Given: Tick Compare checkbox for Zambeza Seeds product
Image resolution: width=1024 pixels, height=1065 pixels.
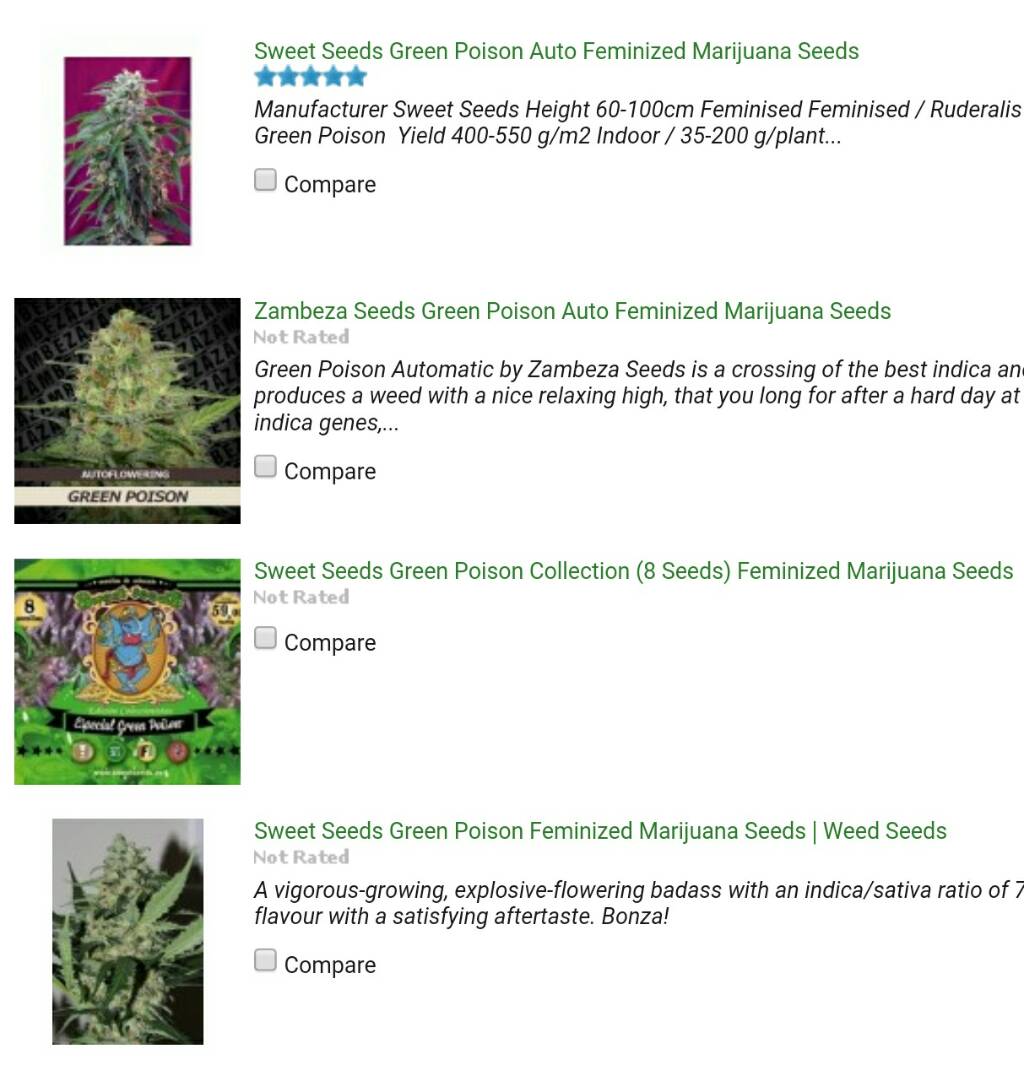Looking at the screenshot, I should [x=266, y=467].
